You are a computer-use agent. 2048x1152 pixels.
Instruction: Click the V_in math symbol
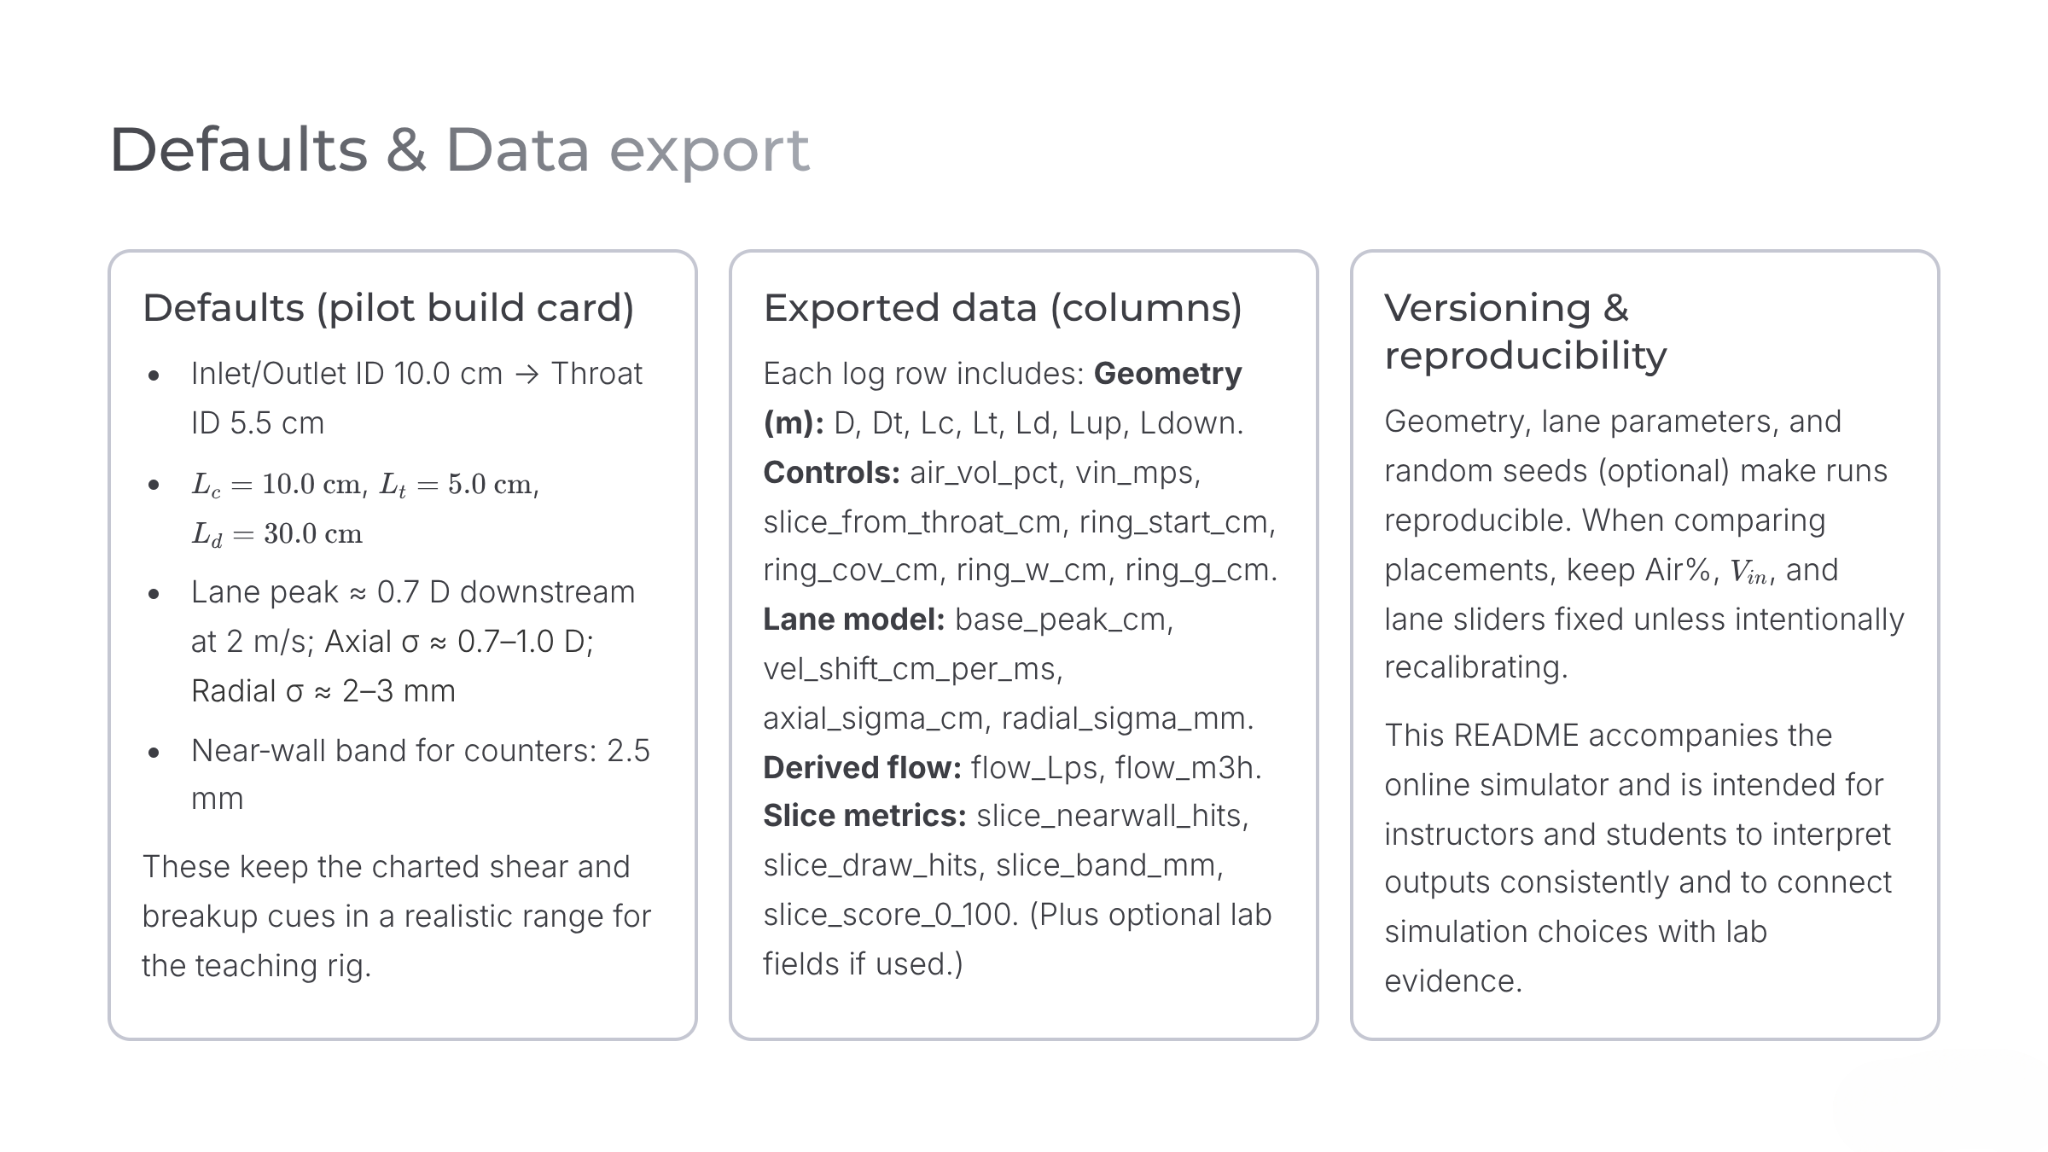pos(1748,572)
